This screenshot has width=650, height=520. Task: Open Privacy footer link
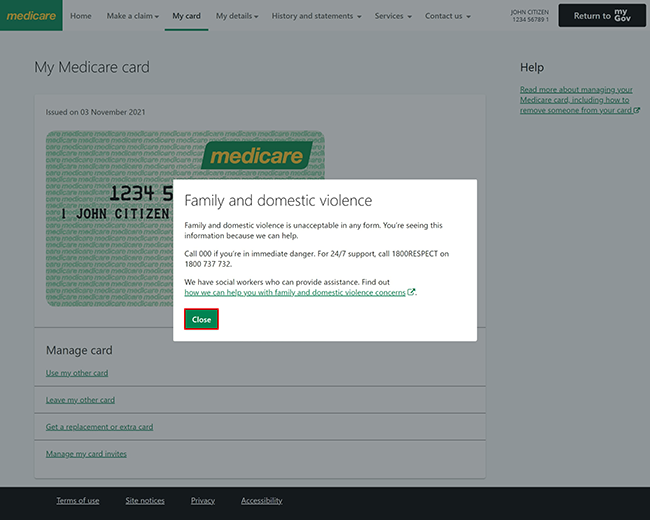click(203, 501)
